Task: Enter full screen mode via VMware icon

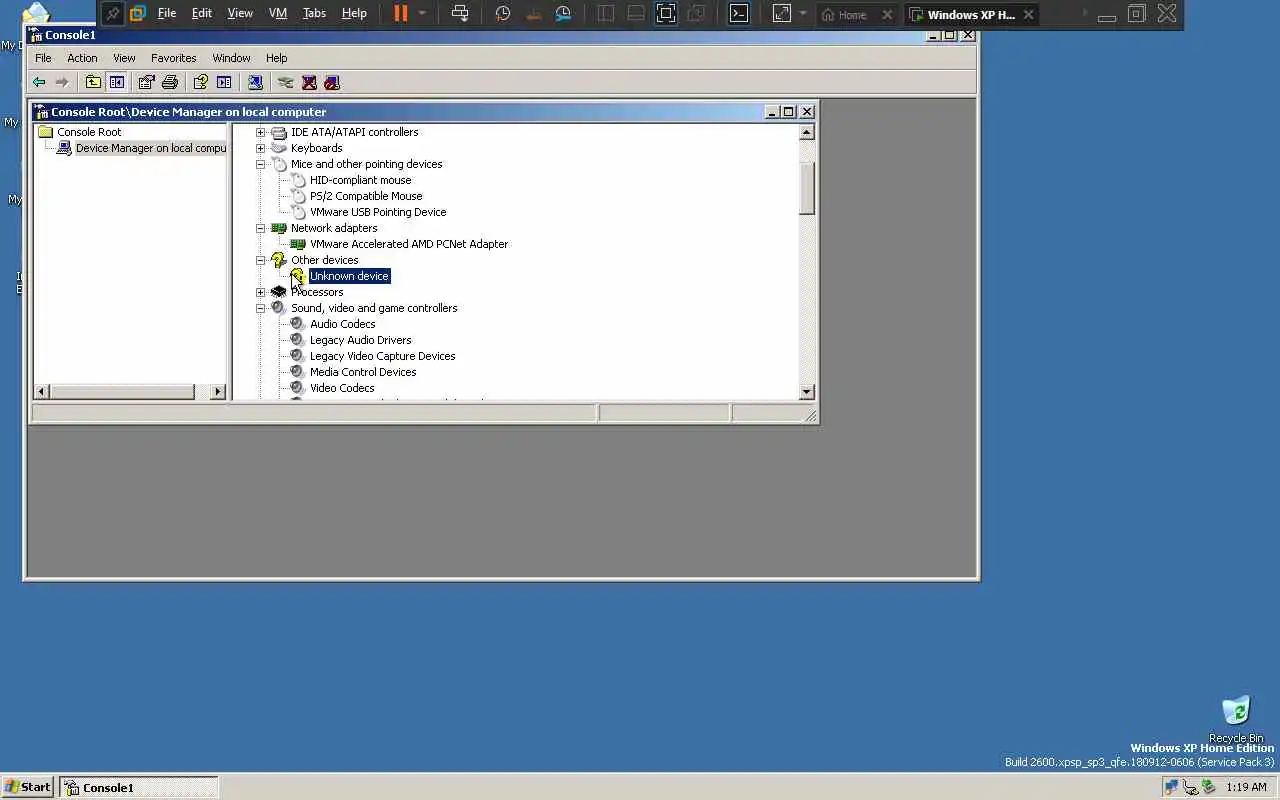Action: coord(666,14)
